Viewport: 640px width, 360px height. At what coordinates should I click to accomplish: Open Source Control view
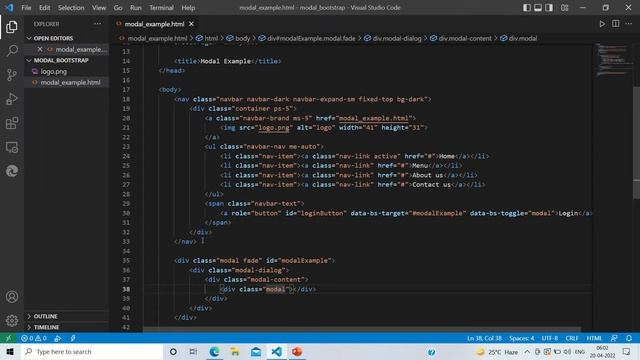[12, 75]
